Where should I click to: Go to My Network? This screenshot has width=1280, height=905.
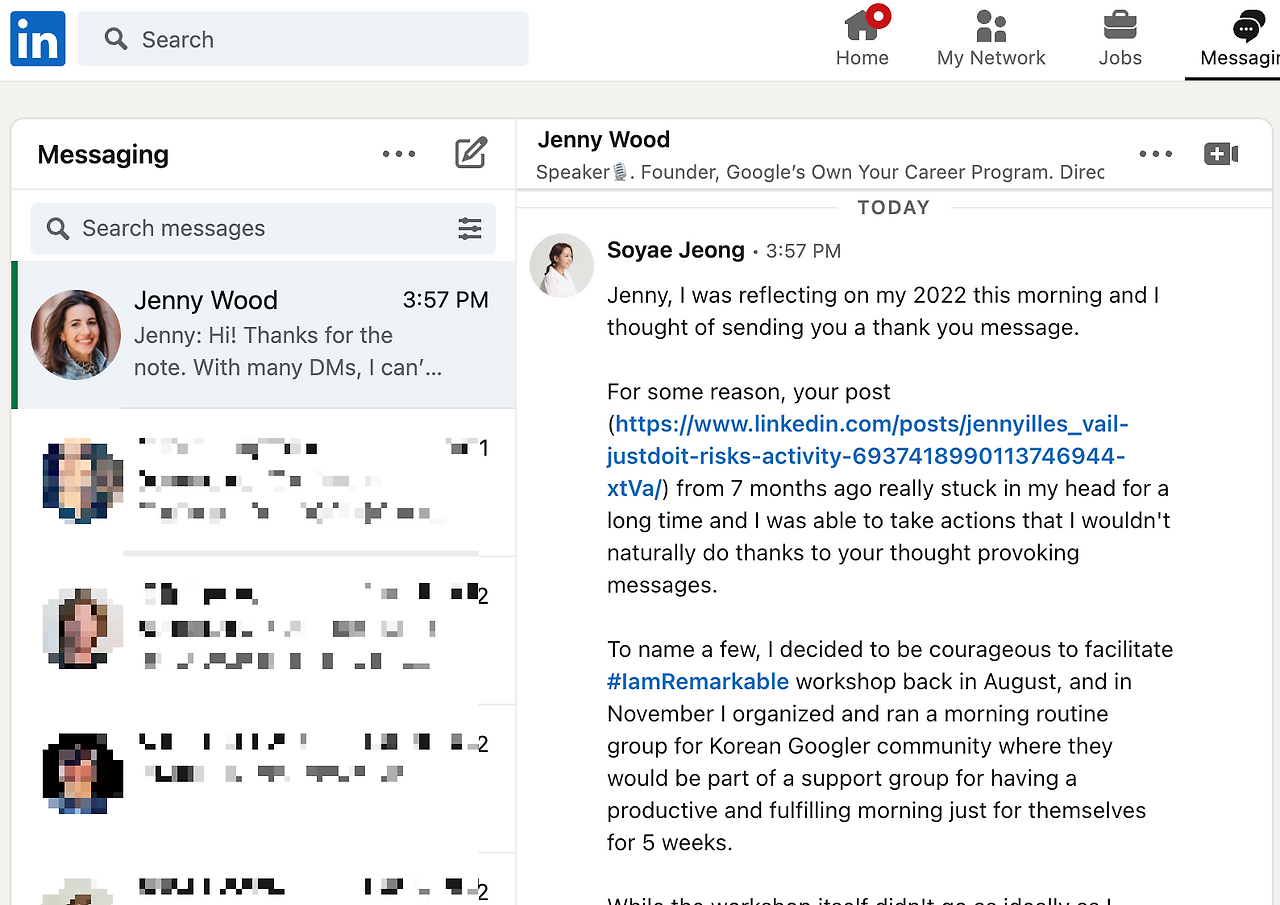coord(991,39)
